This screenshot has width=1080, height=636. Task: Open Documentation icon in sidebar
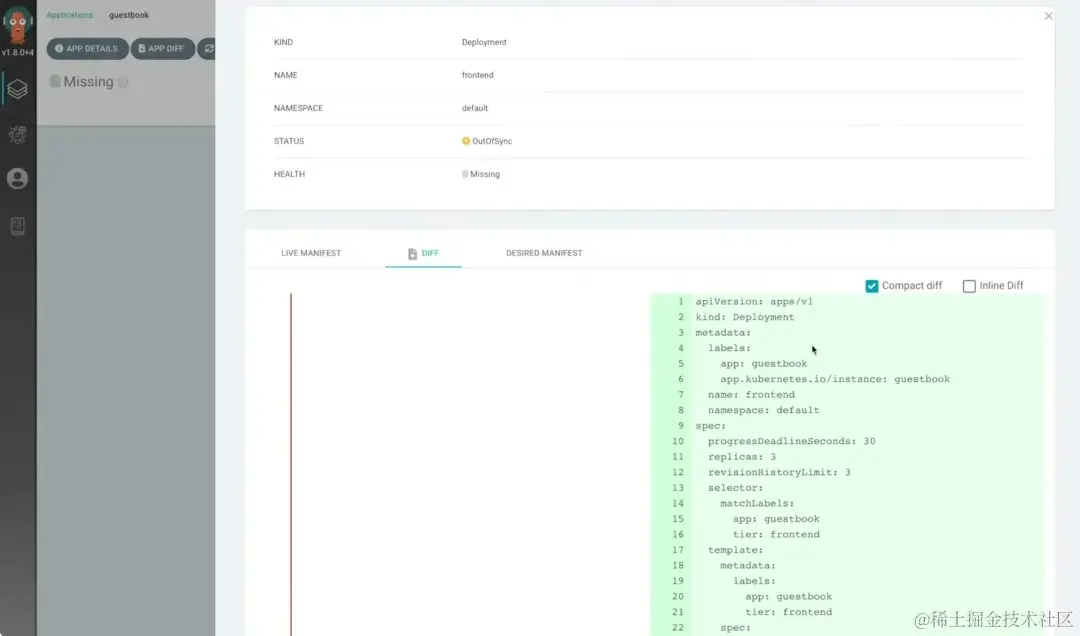click(17, 226)
